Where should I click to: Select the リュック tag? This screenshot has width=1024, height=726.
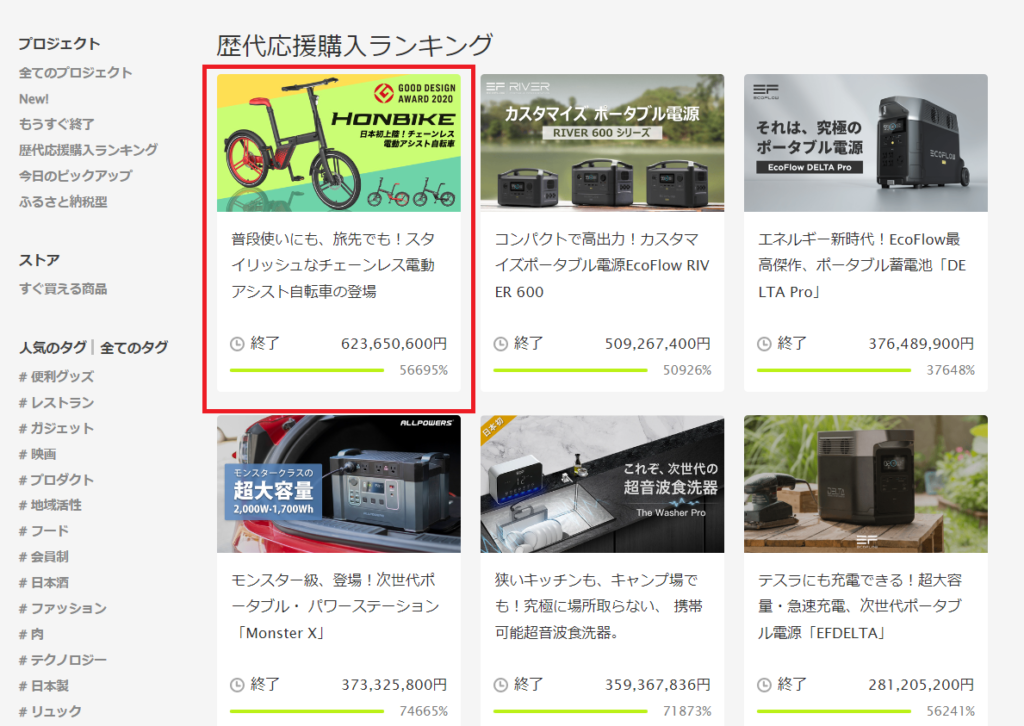coord(50,712)
